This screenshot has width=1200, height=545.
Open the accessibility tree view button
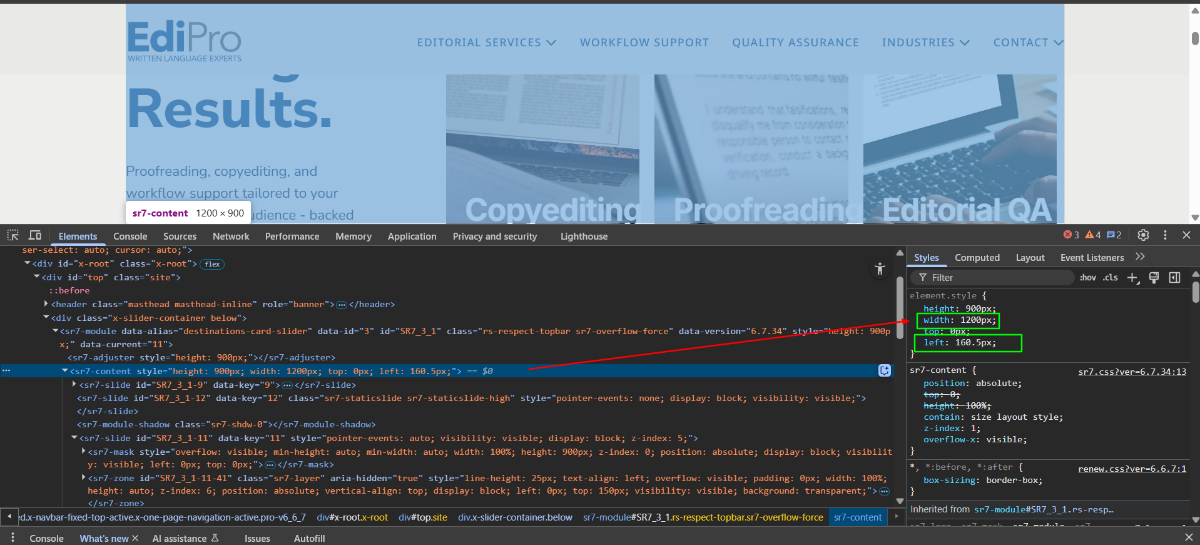(x=880, y=268)
